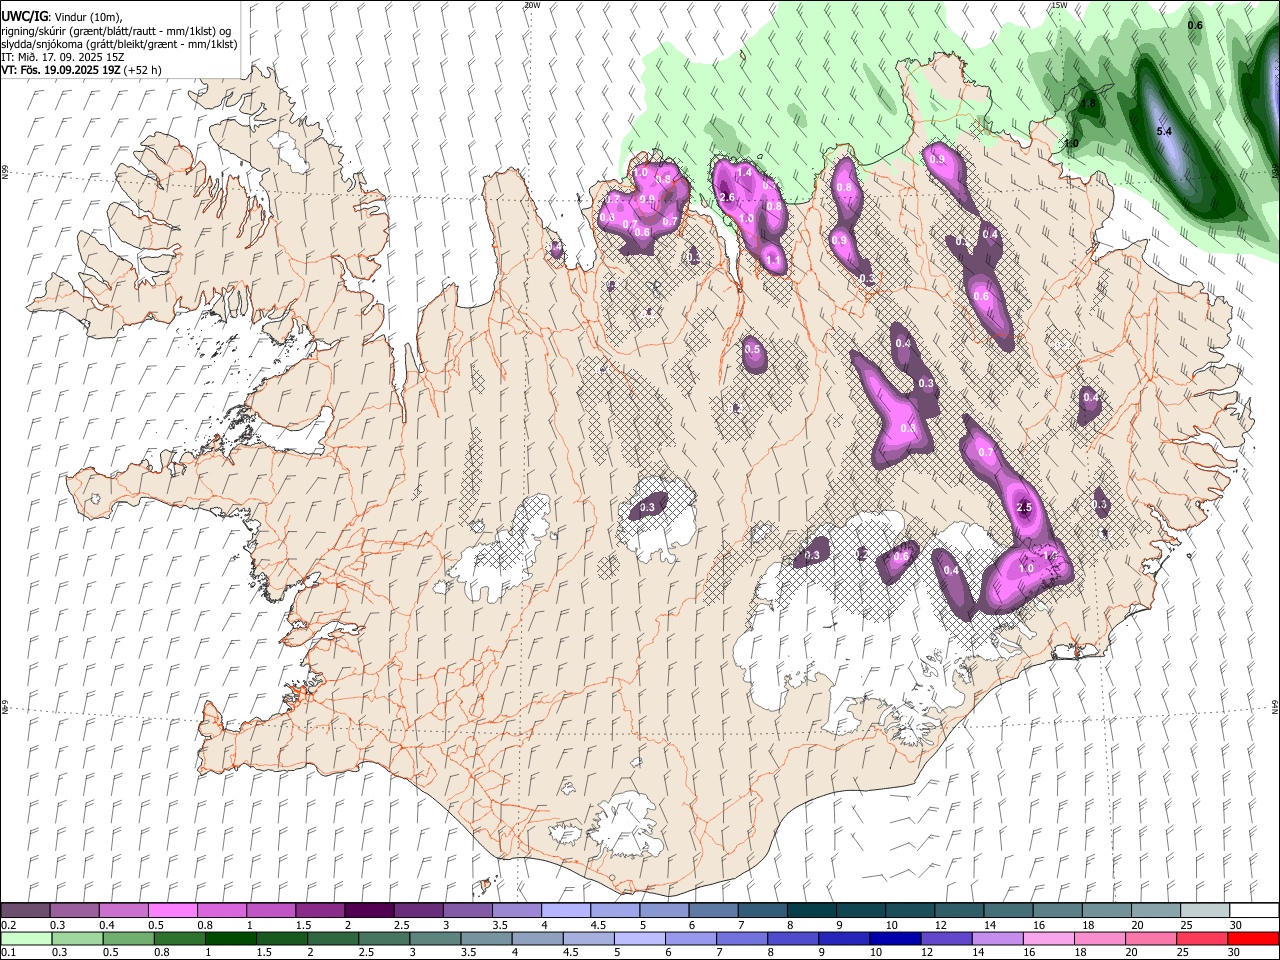Click the 1.8 value label over the sea
1280x960 pixels.
point(1089,103)
